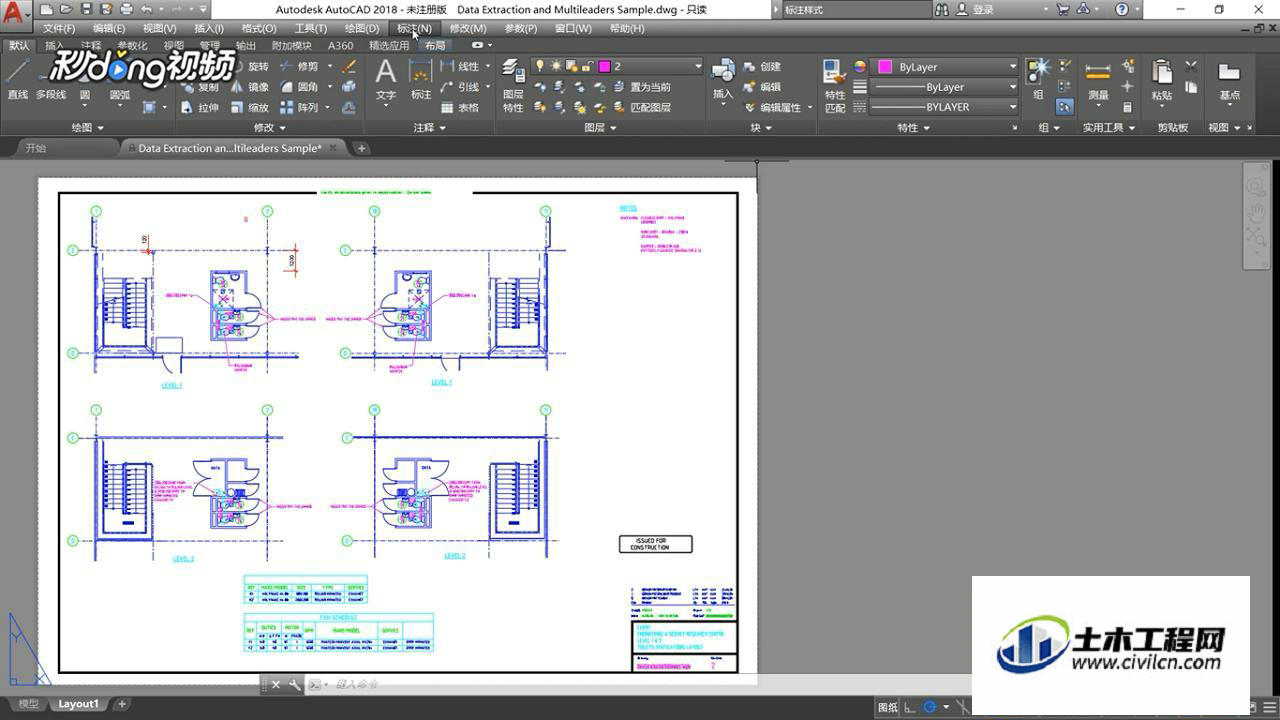Switch to the 开始 start tab

[35, 148]
